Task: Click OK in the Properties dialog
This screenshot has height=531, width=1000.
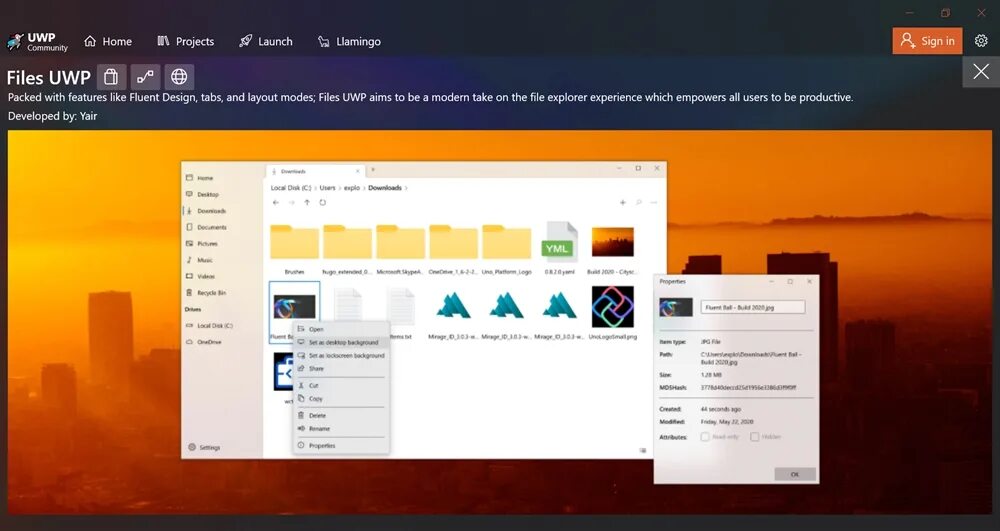Action: [x=795, y=474]
